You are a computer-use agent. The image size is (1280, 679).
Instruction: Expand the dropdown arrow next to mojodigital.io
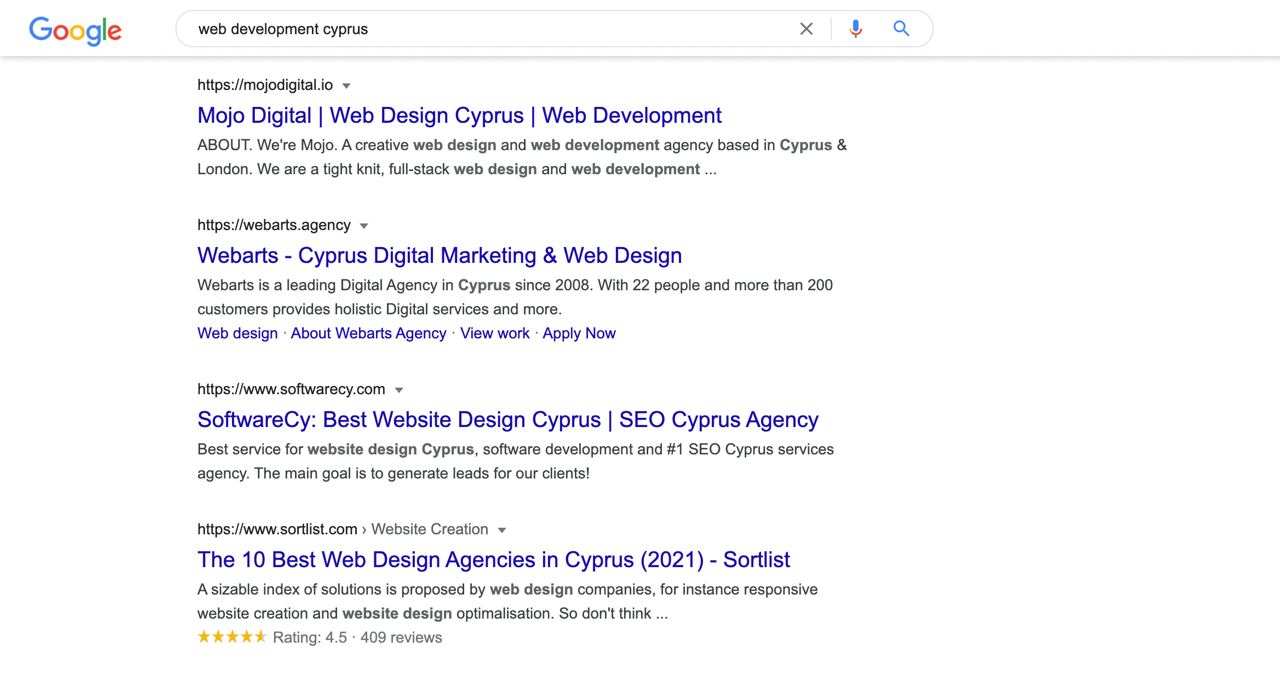click(346, 86)
